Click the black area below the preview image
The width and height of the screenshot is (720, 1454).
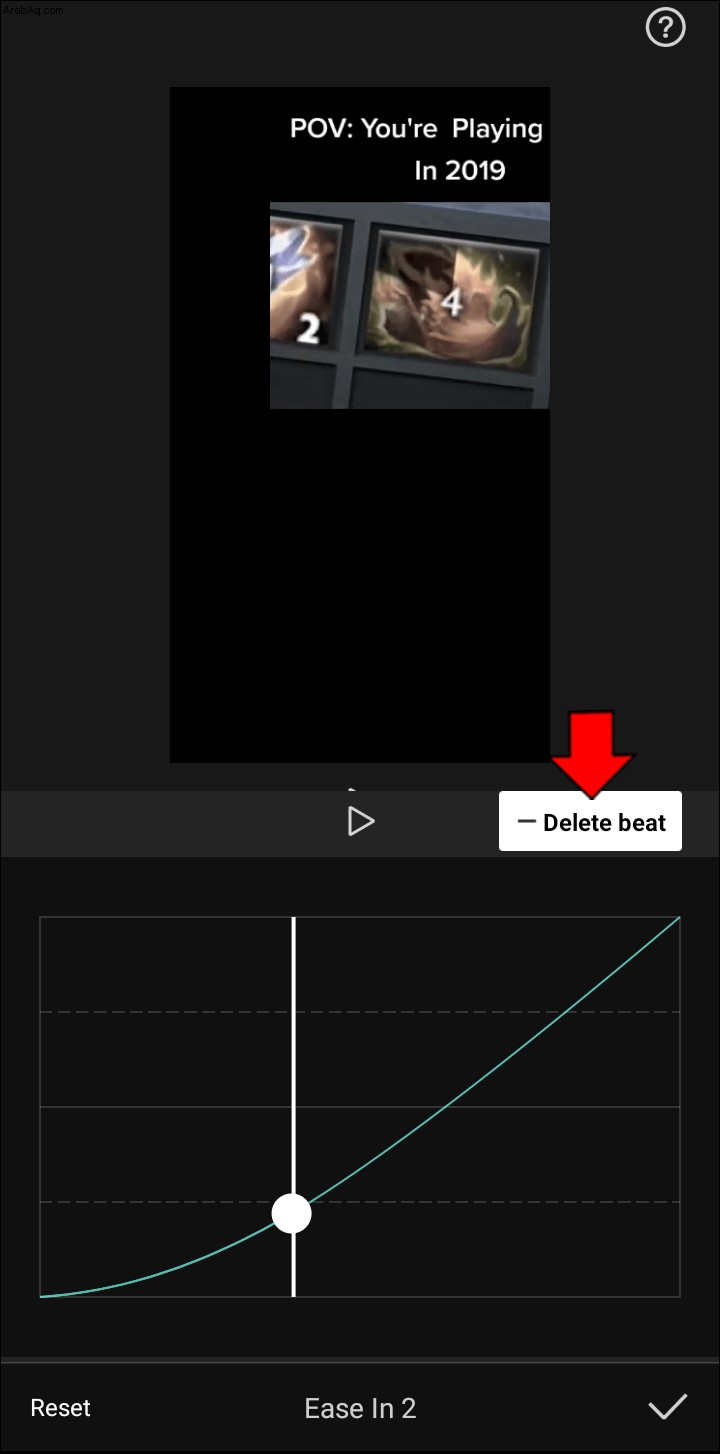(x=360, y=585)
